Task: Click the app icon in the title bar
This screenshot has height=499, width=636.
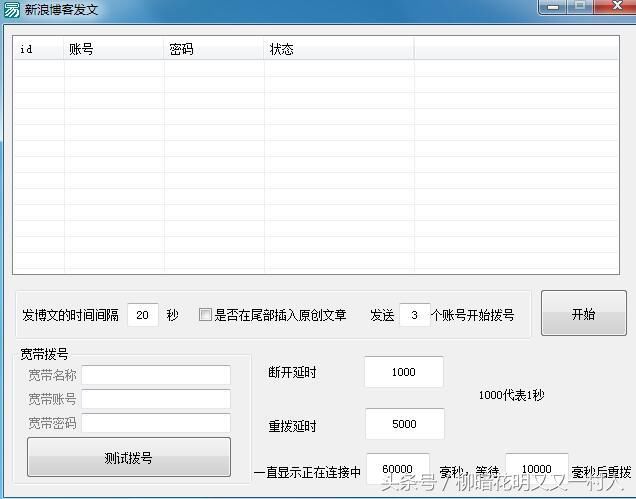Action: [x=11, y=9]
